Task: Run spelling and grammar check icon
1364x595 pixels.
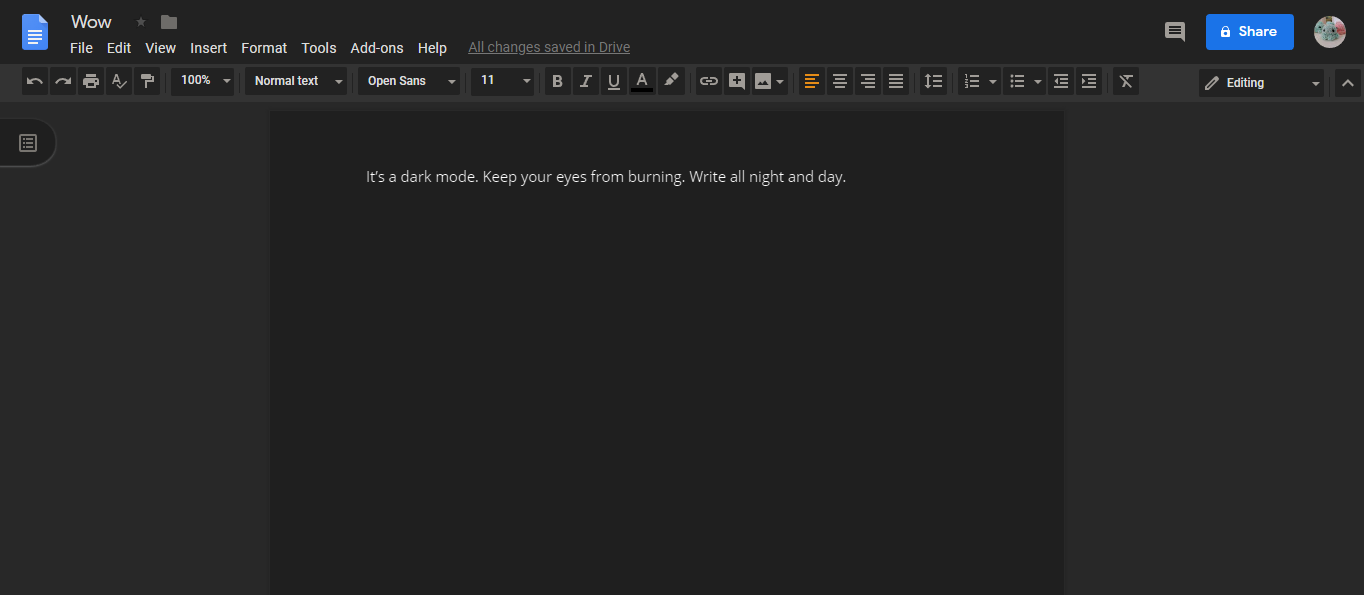Action: pos(119,81)
